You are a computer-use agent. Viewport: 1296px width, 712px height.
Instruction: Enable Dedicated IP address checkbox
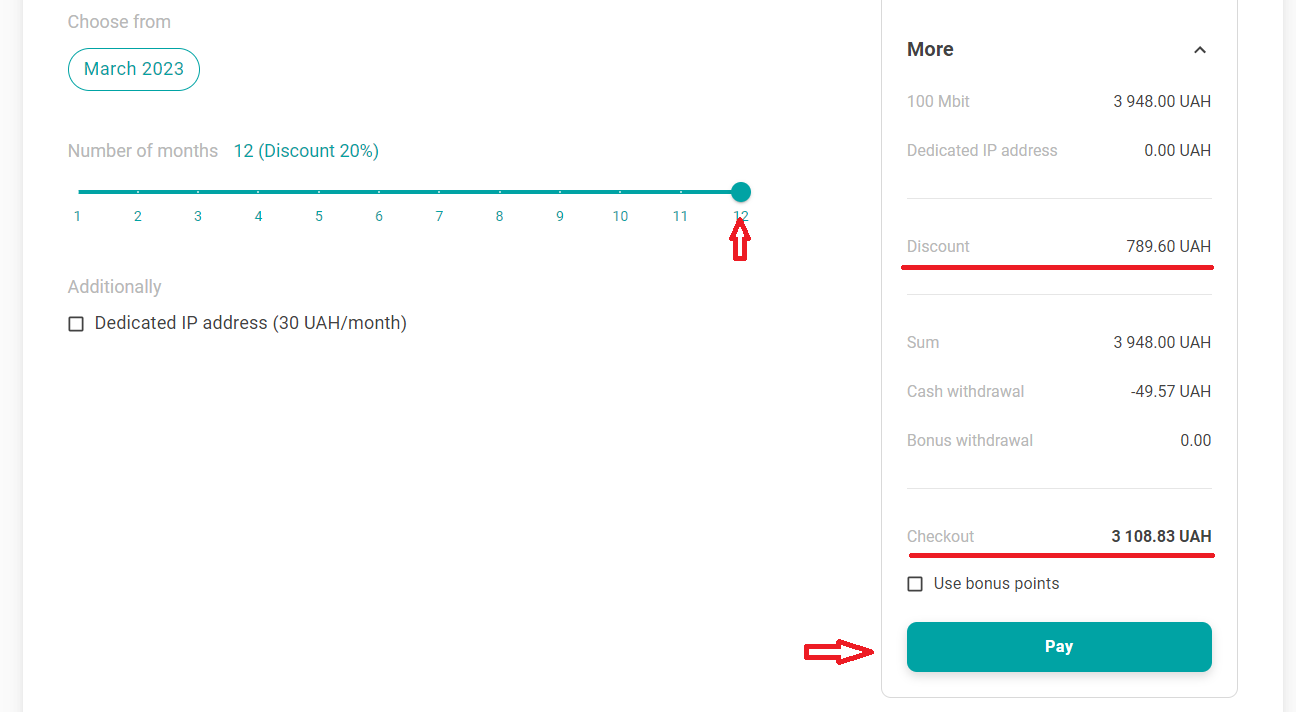click(x=76, y=324)
